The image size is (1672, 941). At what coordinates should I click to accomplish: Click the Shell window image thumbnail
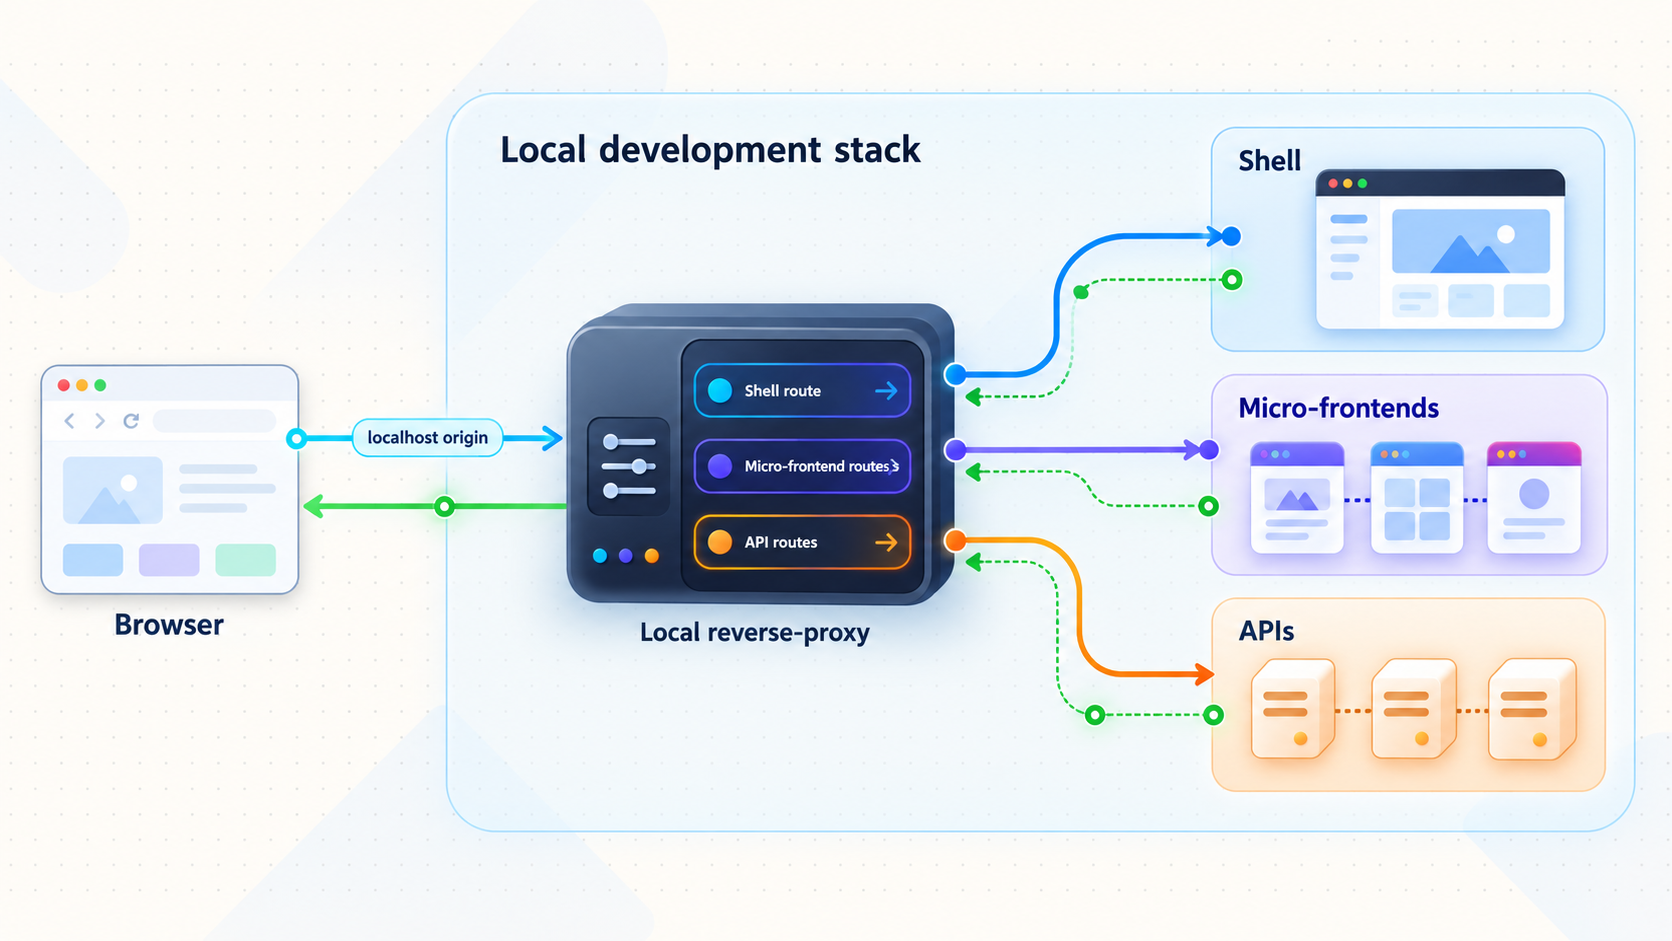[x=1471, y=241]
